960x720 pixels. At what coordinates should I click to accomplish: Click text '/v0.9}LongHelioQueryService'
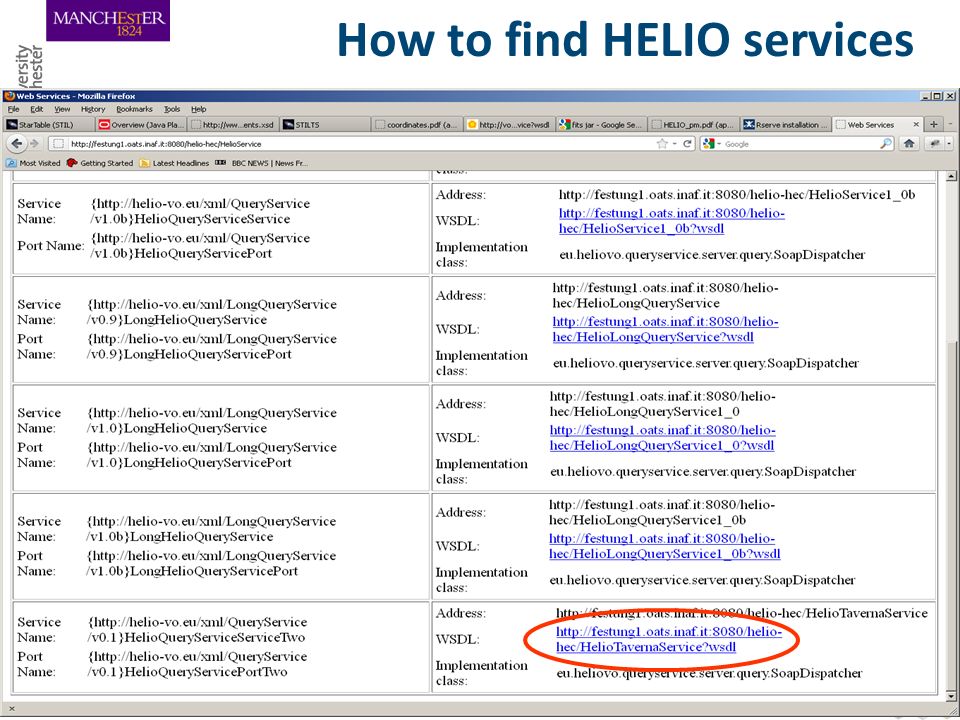tap(177, 320)
